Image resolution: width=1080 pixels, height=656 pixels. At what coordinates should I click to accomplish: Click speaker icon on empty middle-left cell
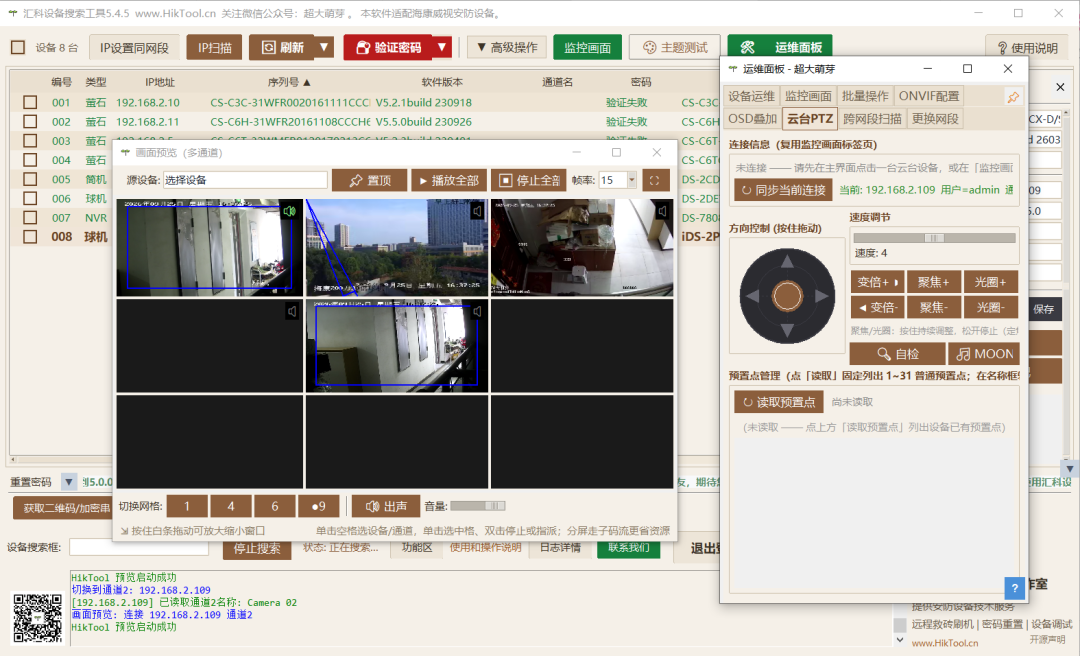point(292,311)
